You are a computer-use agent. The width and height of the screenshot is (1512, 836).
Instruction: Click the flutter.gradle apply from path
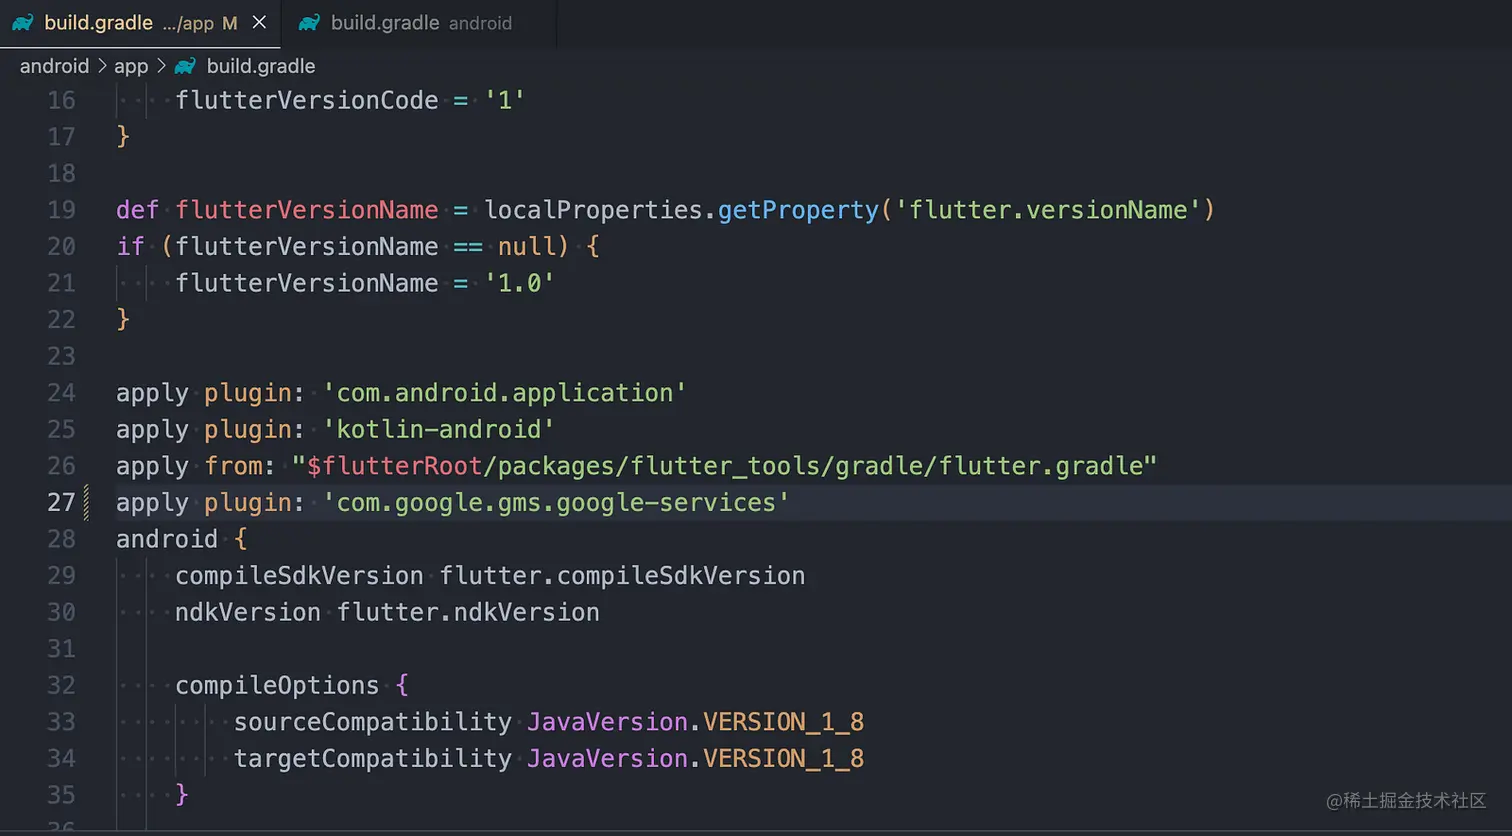click(724, 466)
